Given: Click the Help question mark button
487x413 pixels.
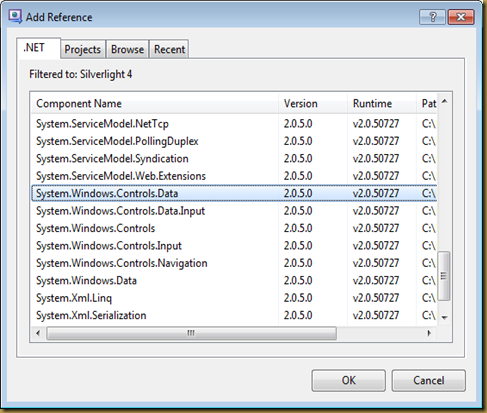Looking at the screenshot, I should pyautogui.click(x=432, y=17).
